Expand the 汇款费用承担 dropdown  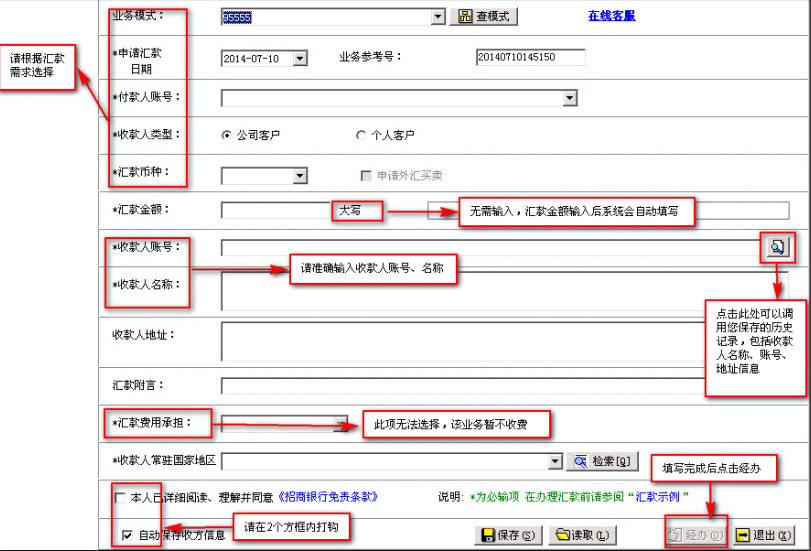341,424
